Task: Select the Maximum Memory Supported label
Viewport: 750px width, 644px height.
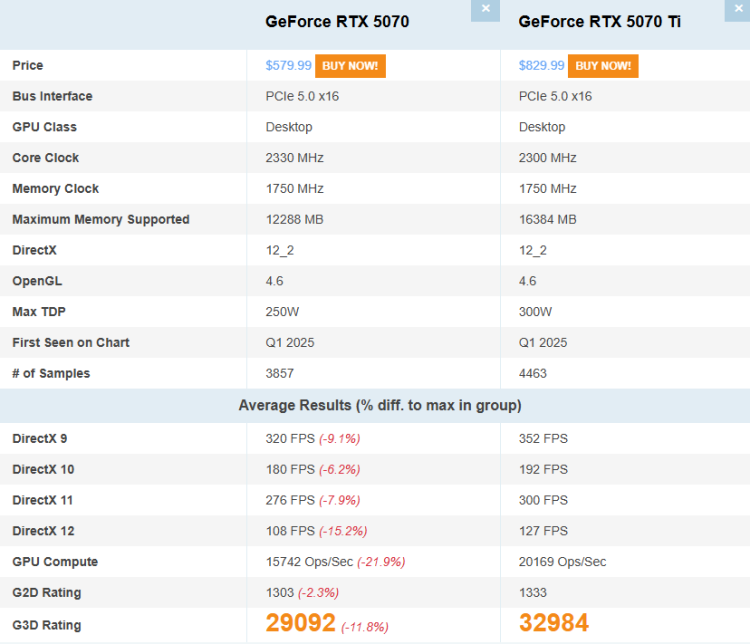Action: click(x=101, y=220)
